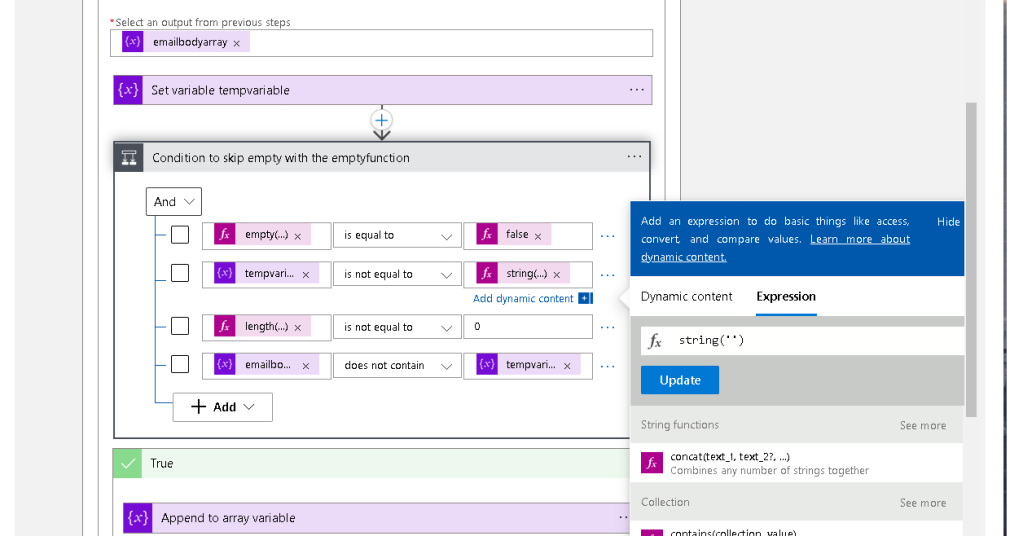This screenshot has height=536, width=1023.
Task: Open 'is not equal to' dropdown in length(...) row
Action: click(x=397, y=327)
